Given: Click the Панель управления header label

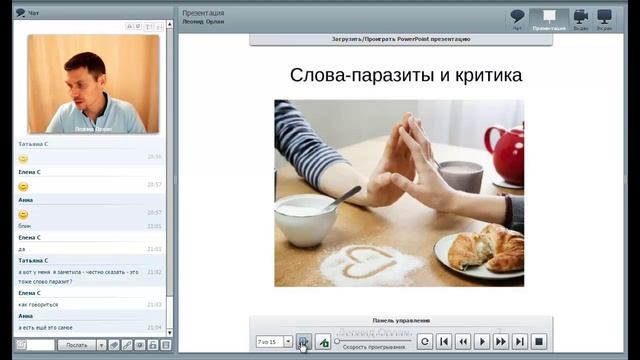Looking at the screenshot, I should 401,321.
